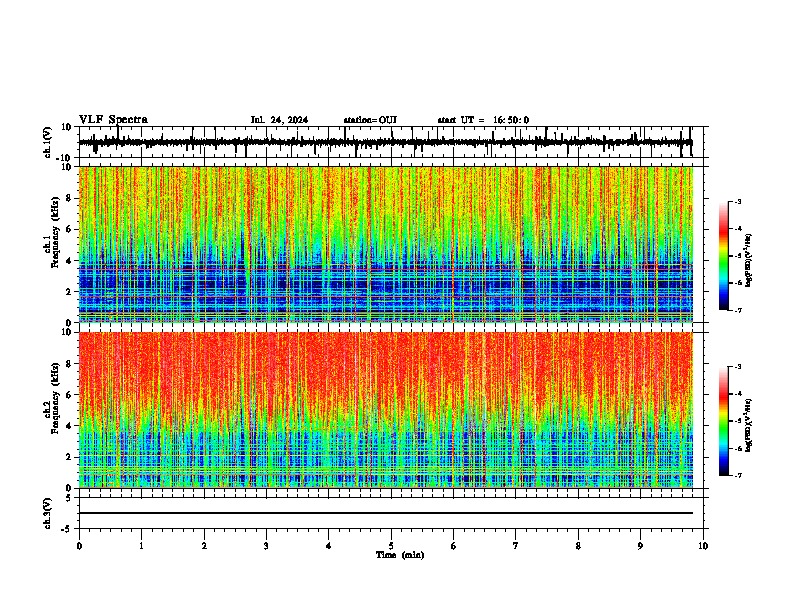Click the 5 minute tick label
This screenshot has width=792, height=612.
391,546
